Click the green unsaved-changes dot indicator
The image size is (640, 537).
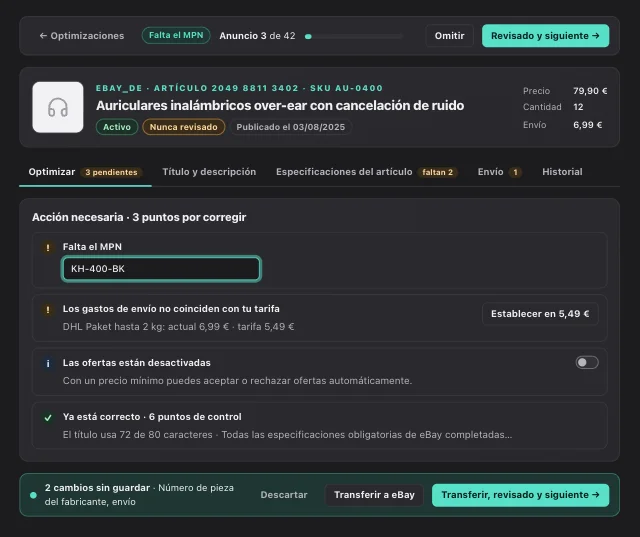click(33, 495)
